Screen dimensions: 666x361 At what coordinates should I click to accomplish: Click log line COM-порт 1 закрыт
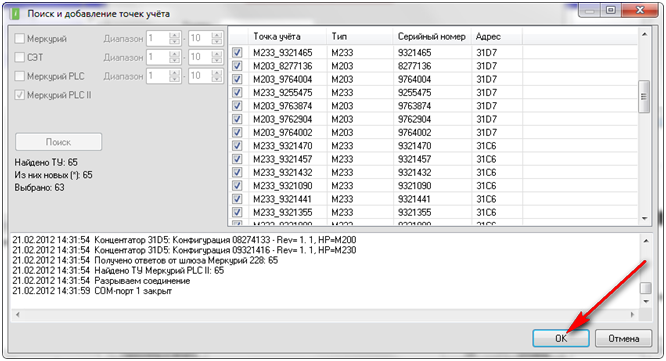pos(92,291)
